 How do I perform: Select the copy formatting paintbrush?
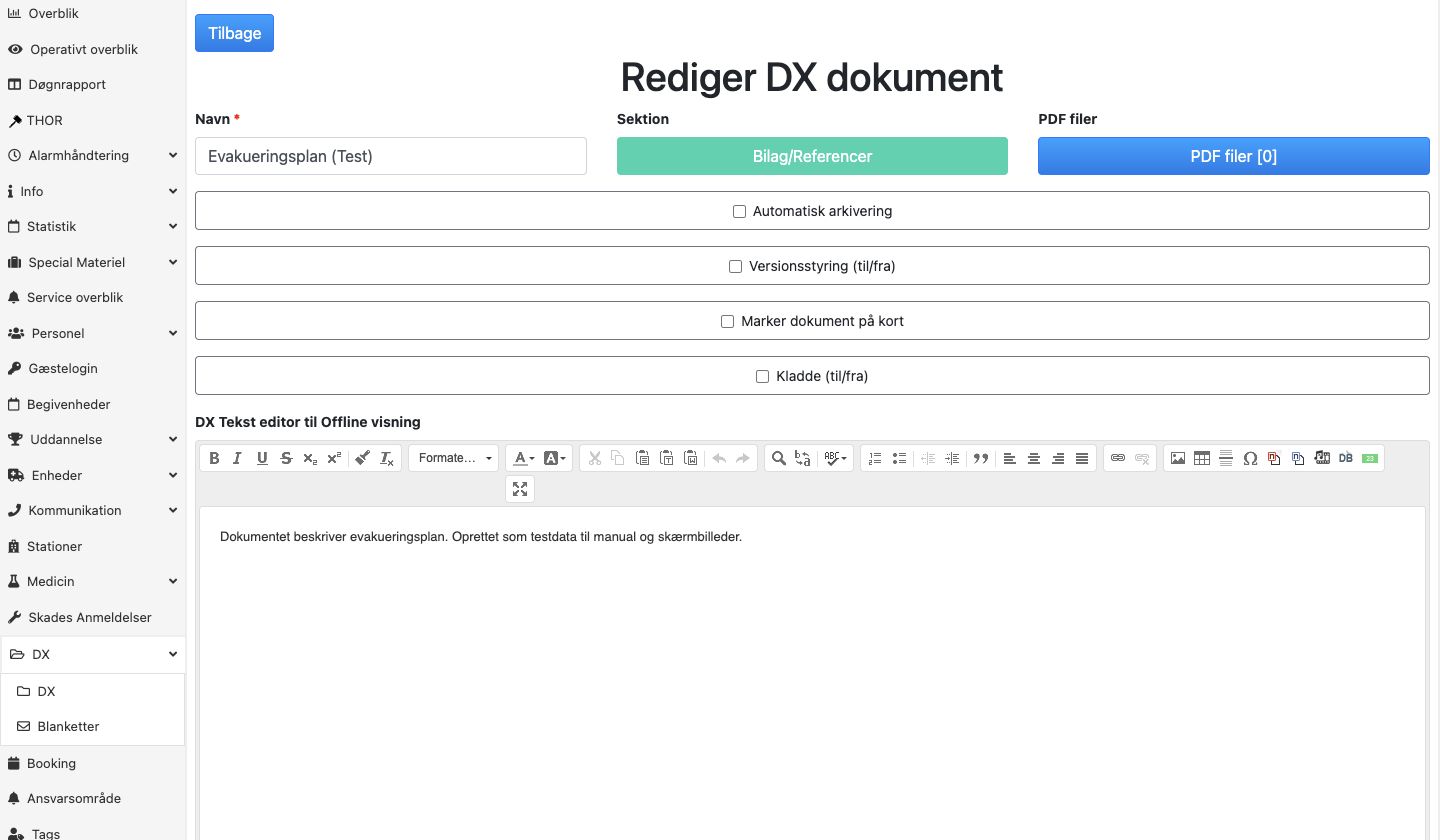pos(363,458)
